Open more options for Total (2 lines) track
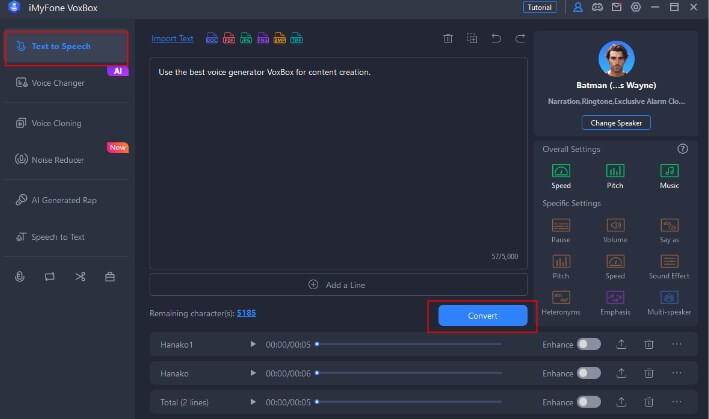This screenshot has width=709, height=419. 676,402
